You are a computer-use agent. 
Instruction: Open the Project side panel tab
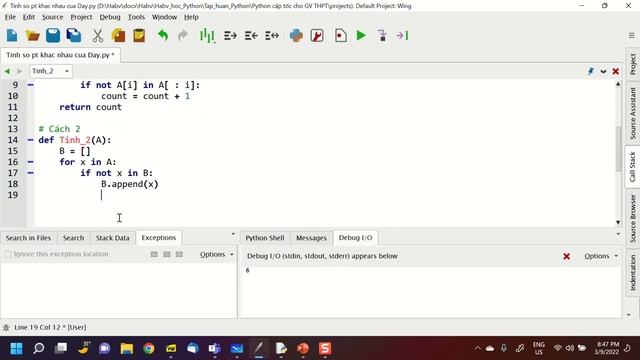click(x=632, y=64)
